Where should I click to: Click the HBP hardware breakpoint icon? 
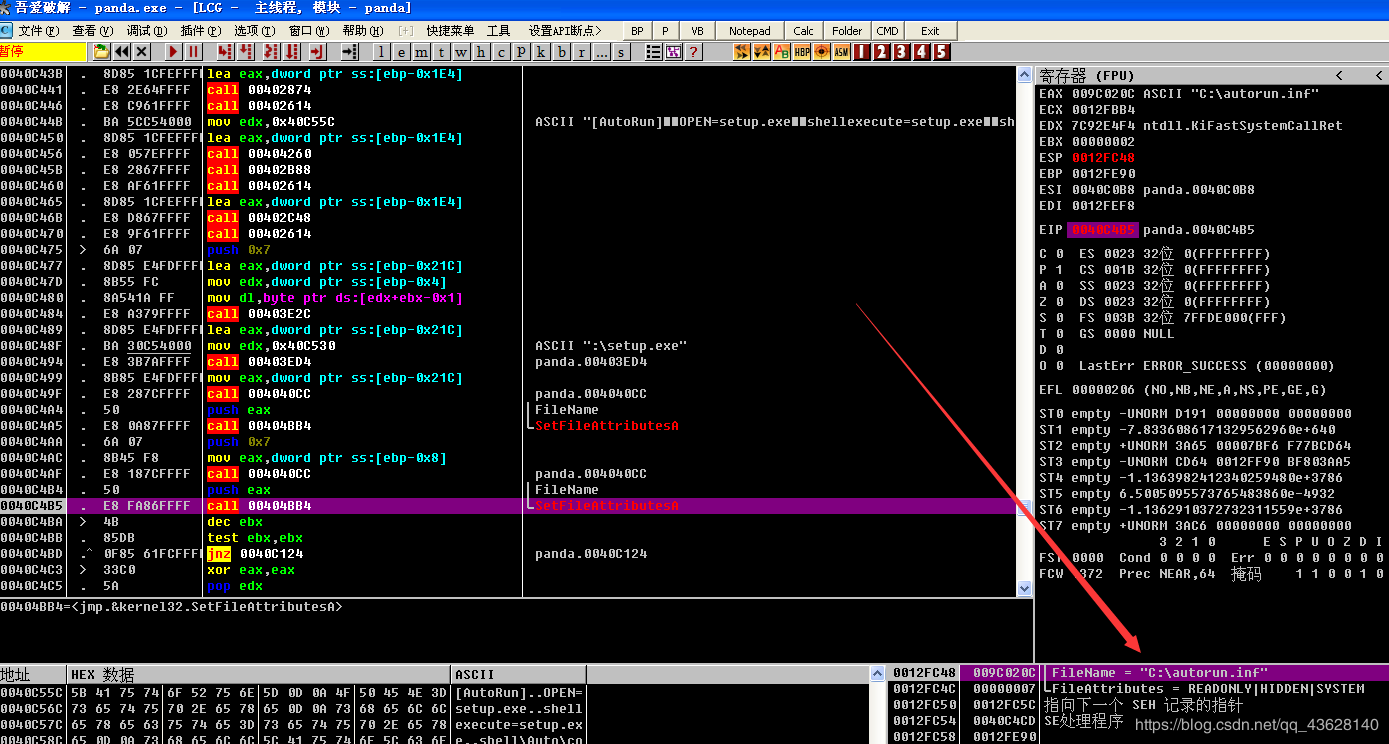(x=802, y=52)
